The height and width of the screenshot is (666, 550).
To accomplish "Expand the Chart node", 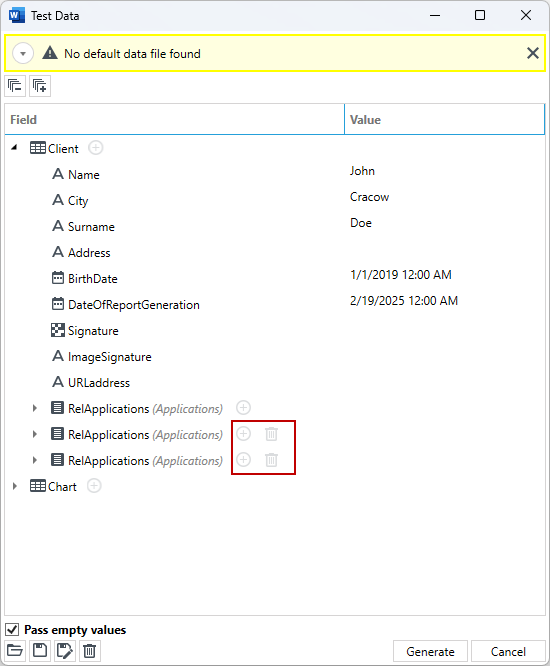I will point(15,486).
